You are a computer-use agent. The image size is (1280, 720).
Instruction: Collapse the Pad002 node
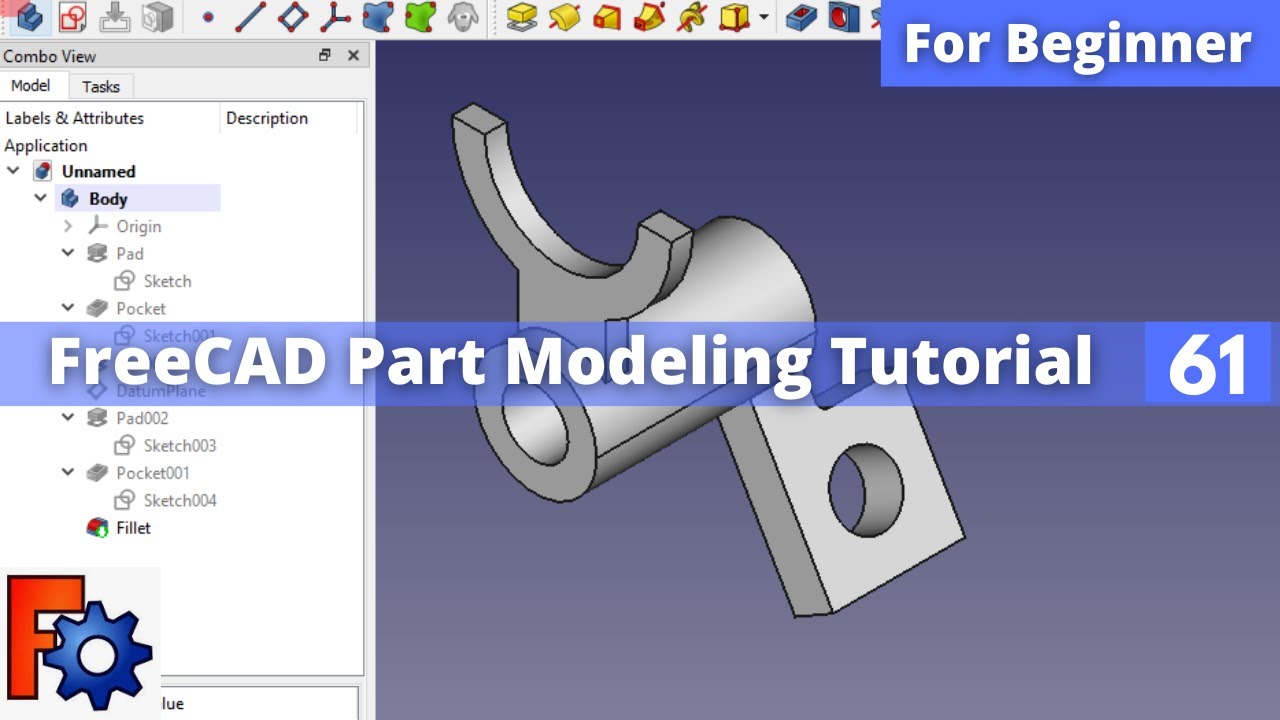[x=68, y=418]
